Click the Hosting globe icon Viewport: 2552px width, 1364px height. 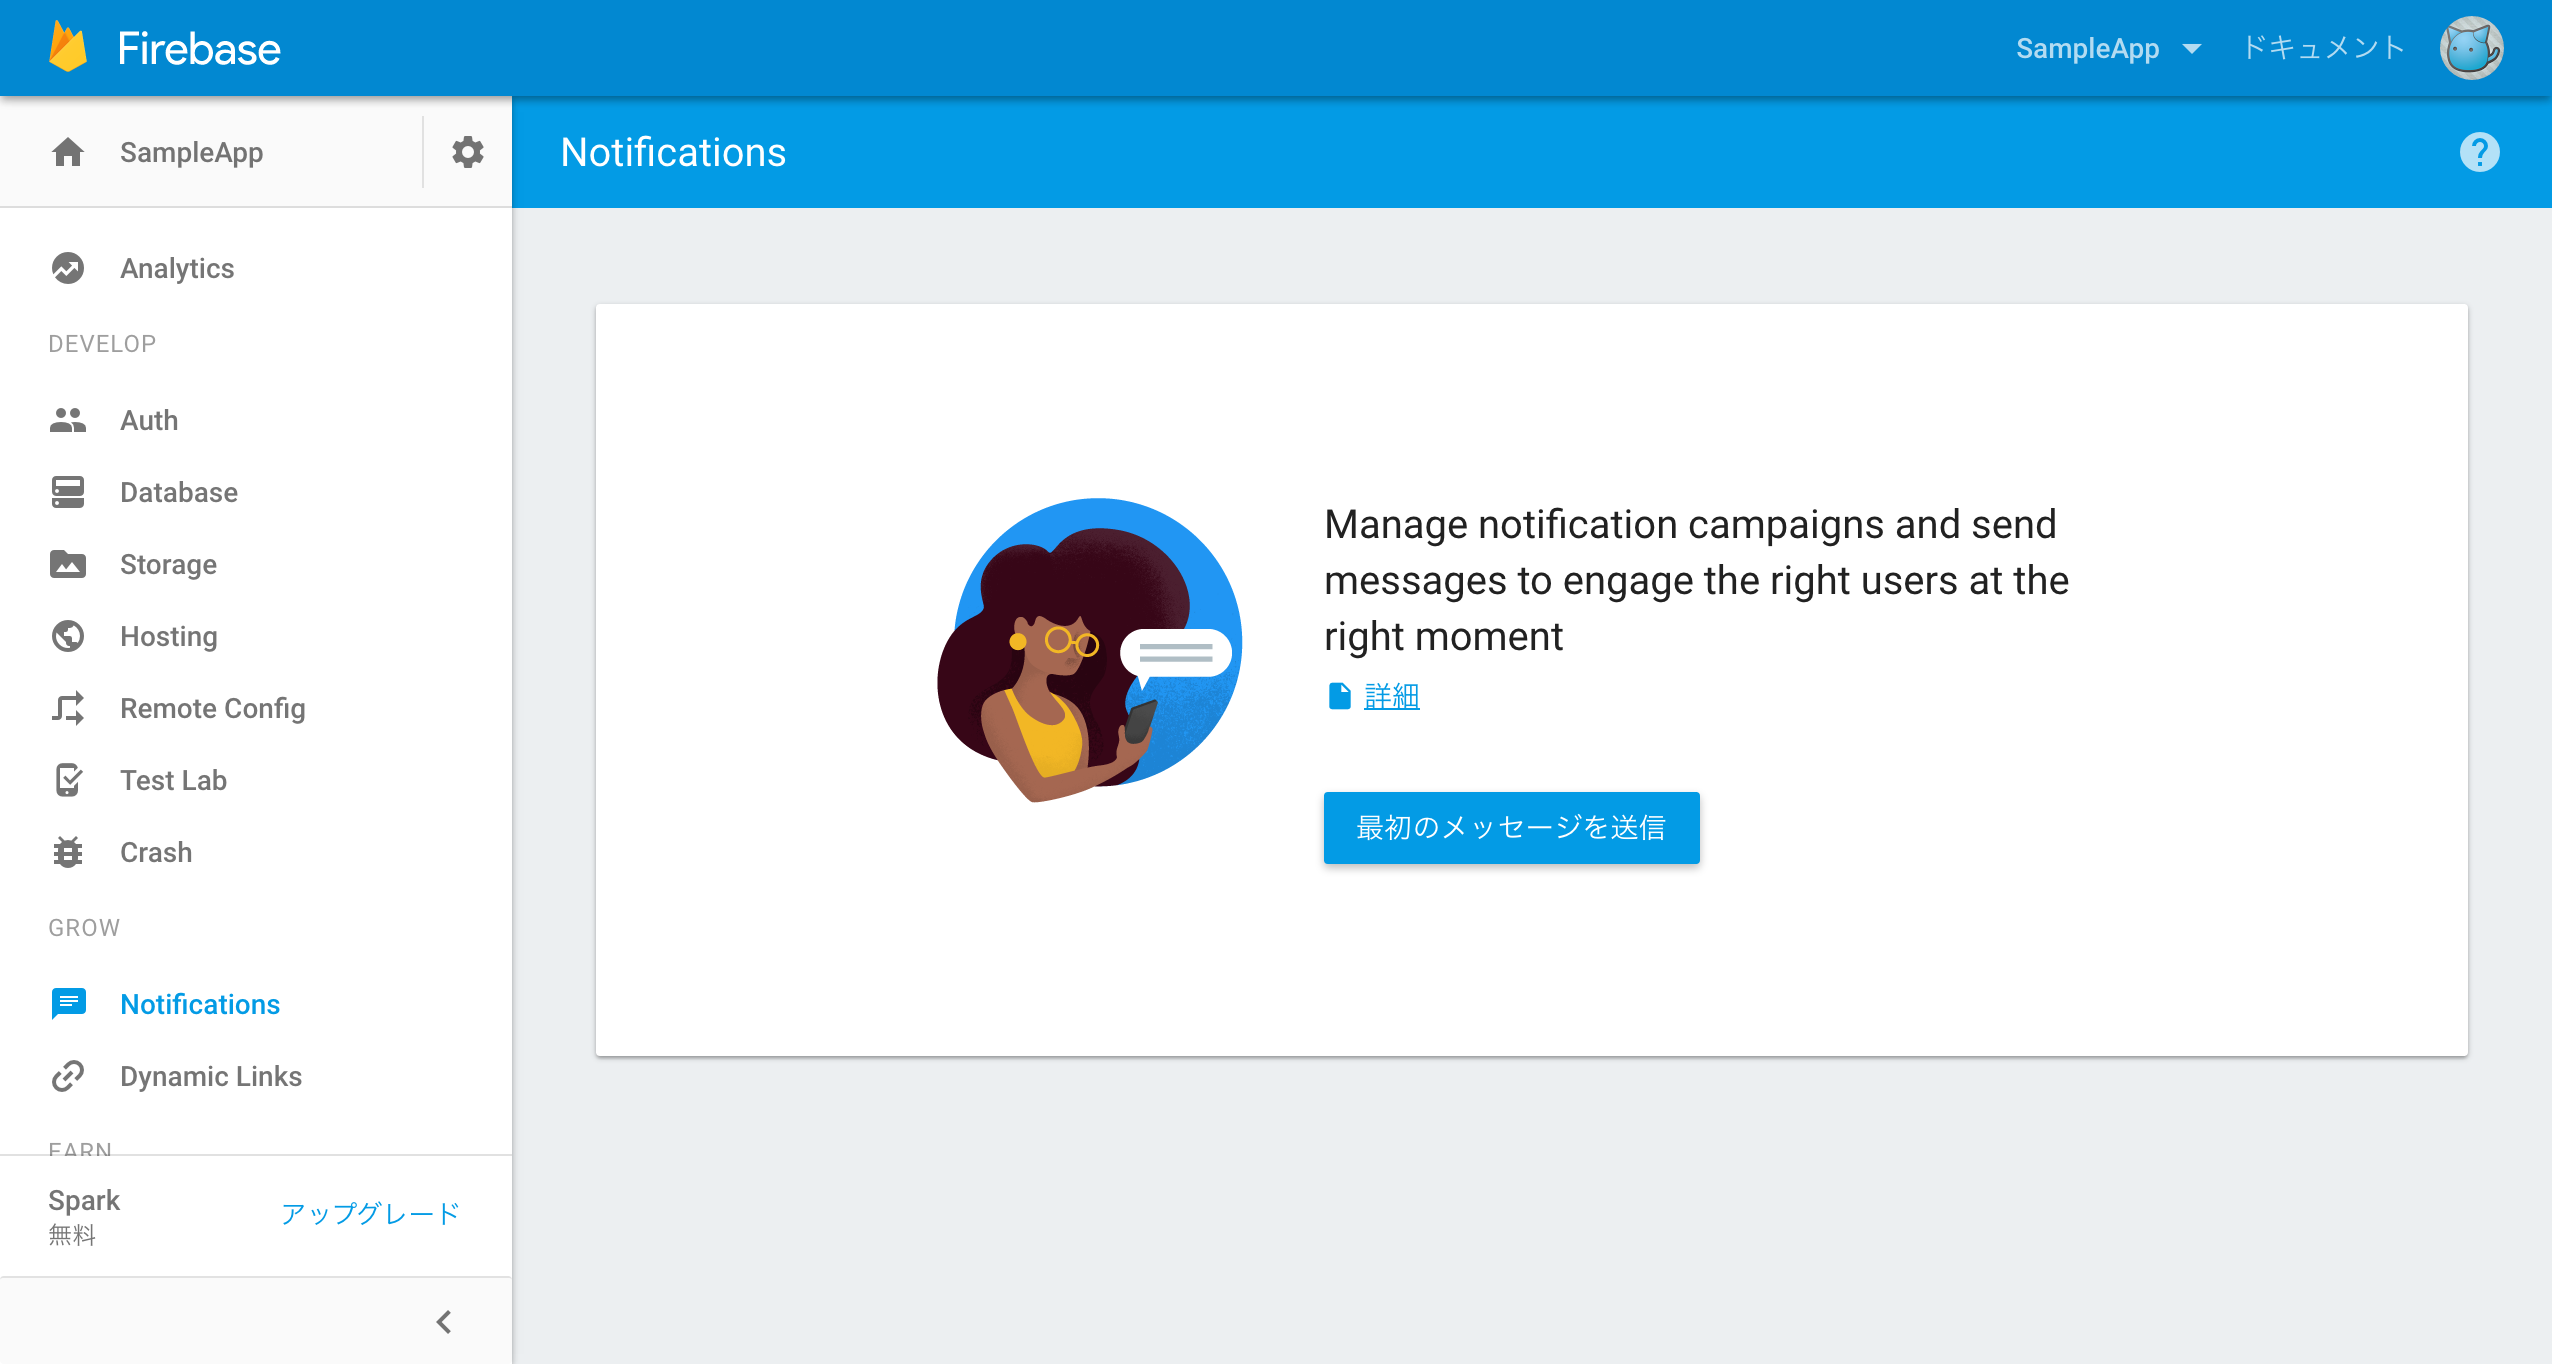pyautogui.click(x=68, y=636)
